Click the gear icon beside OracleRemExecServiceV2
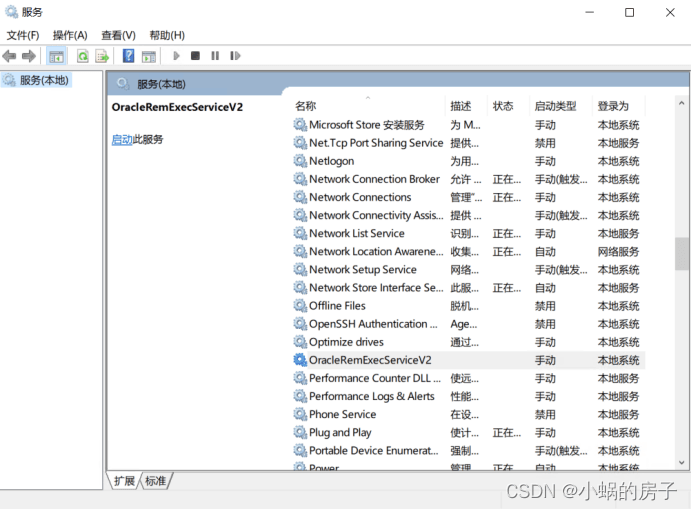Viewport: 692px width, 510px height. click(x=300, y=360)
